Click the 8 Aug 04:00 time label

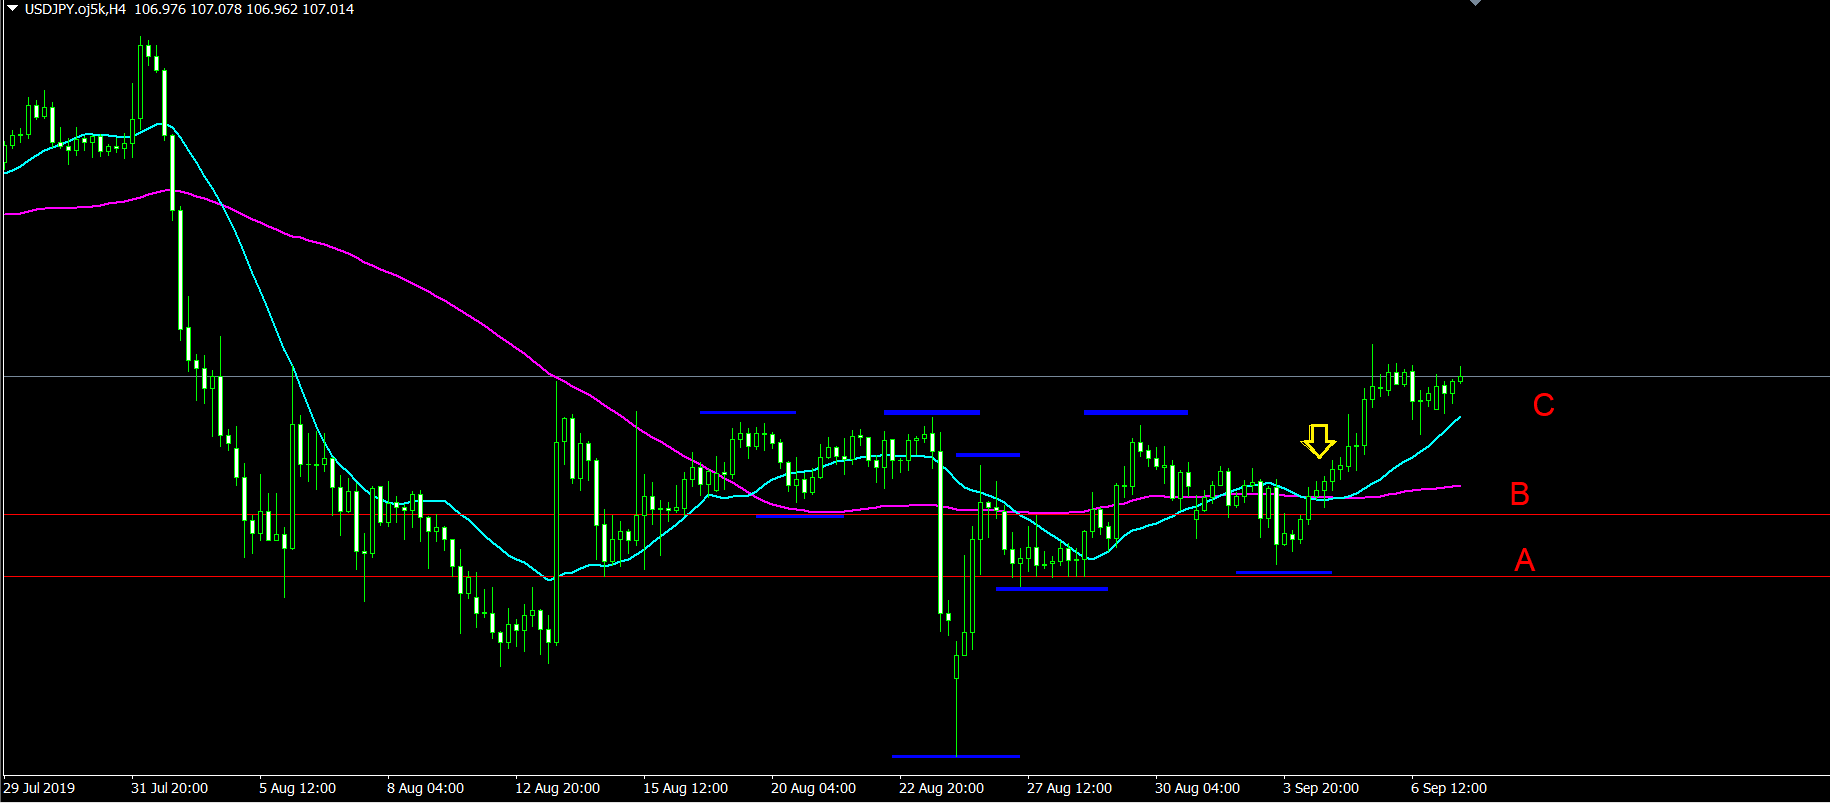click(425, 788)
